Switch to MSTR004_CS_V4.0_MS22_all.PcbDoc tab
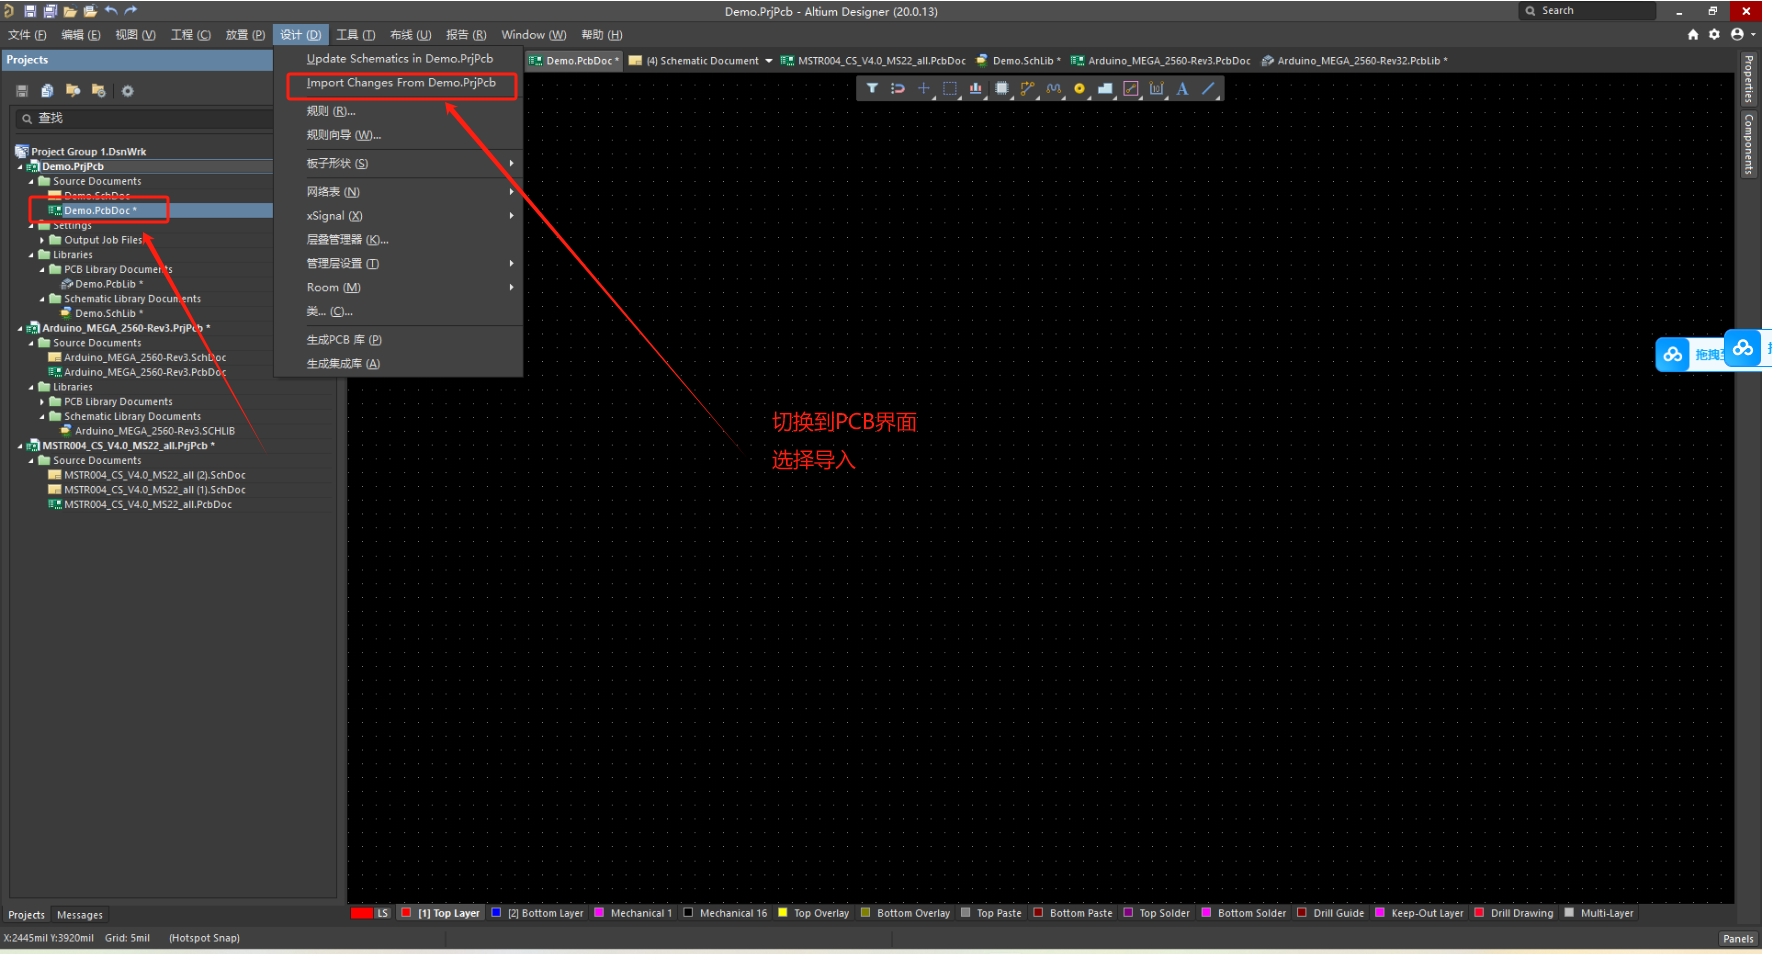 tap(873, 61)
